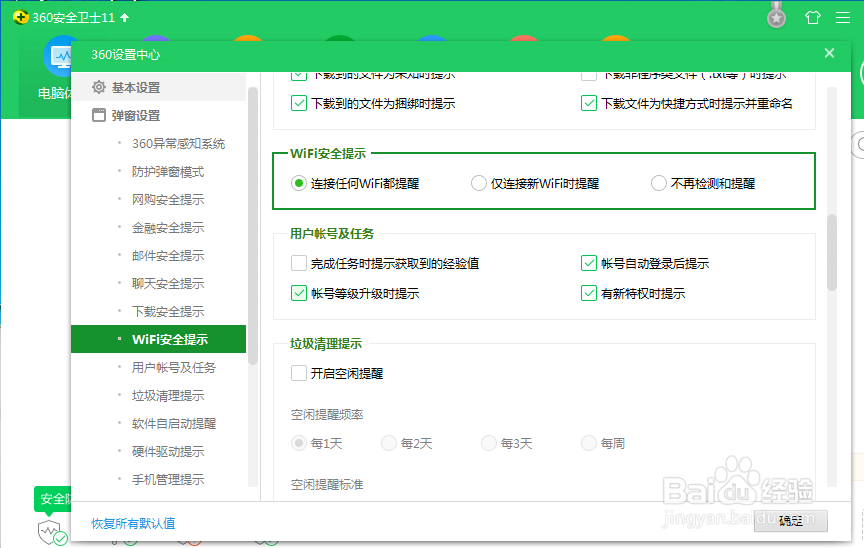The image size is (864, 548).
Task: Uncheck 有新特权时提示
Action: 588,294
